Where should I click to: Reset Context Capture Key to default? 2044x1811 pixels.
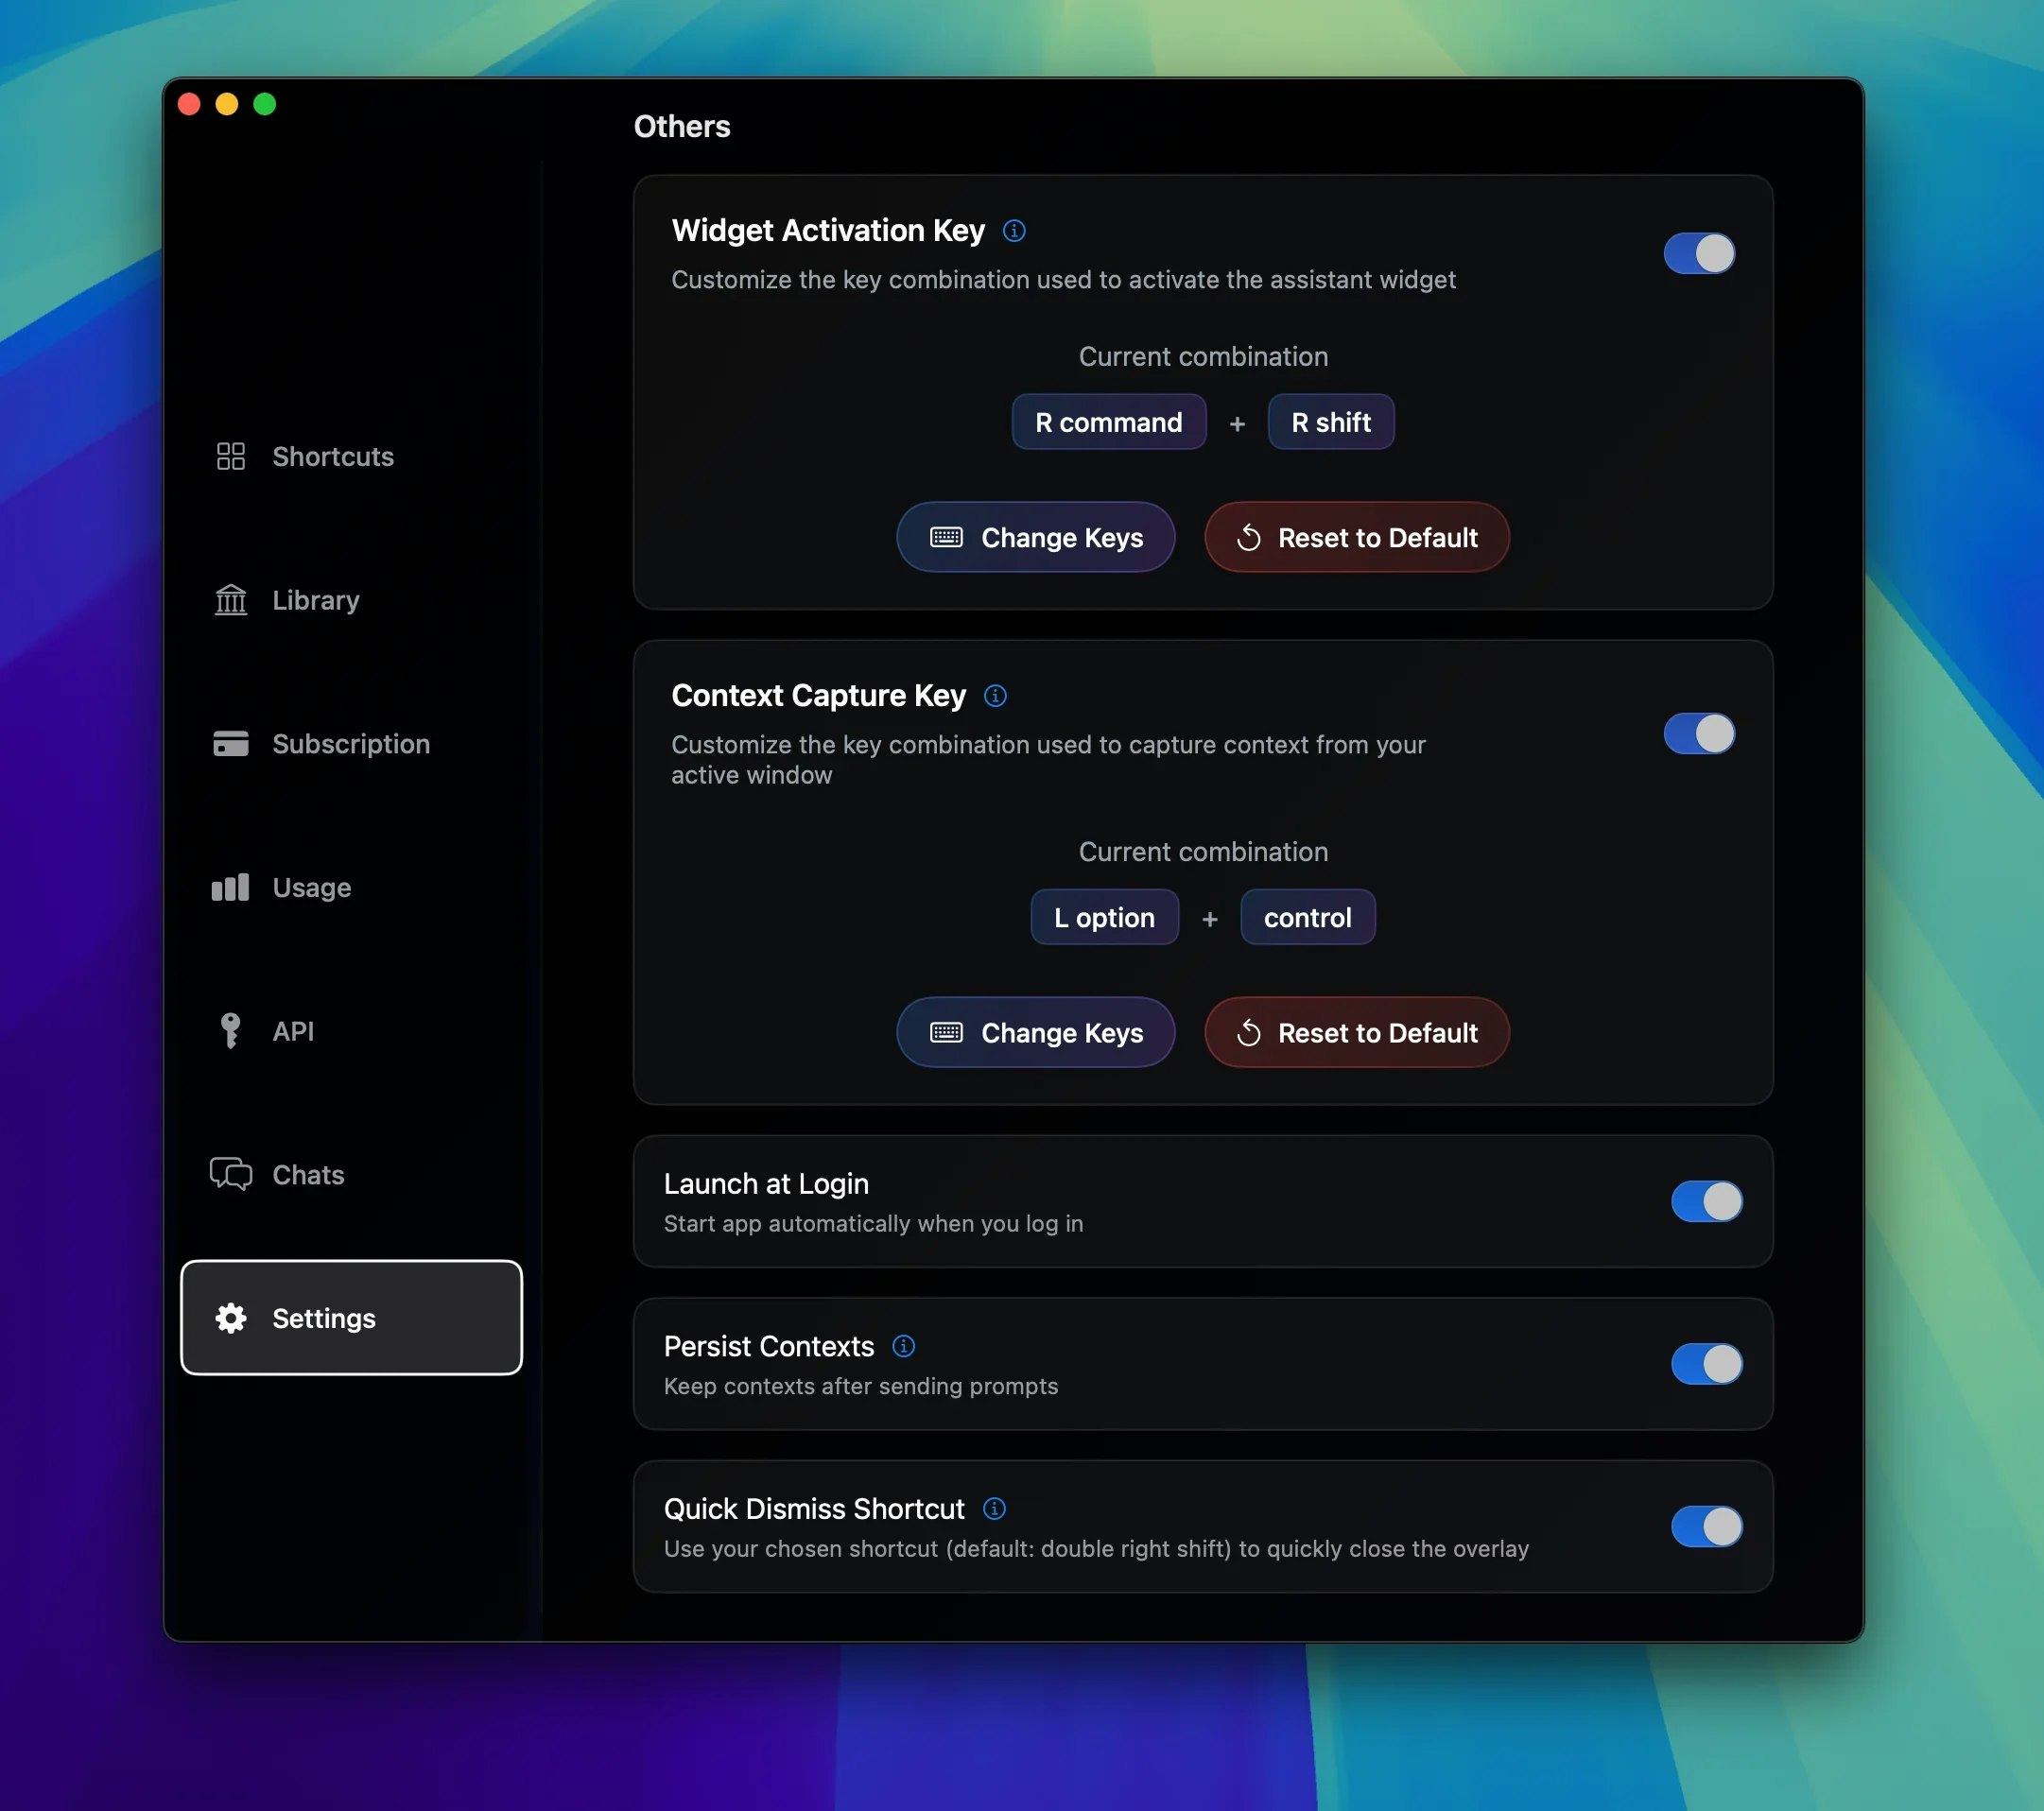pyautogui.click(x=1357, y=1033)
